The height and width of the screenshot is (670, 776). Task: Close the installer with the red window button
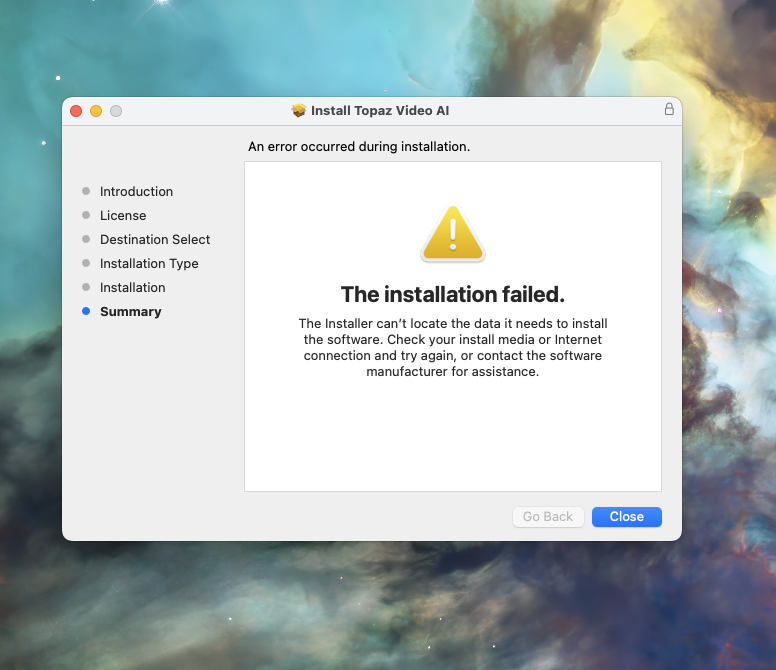pos(76,111)
